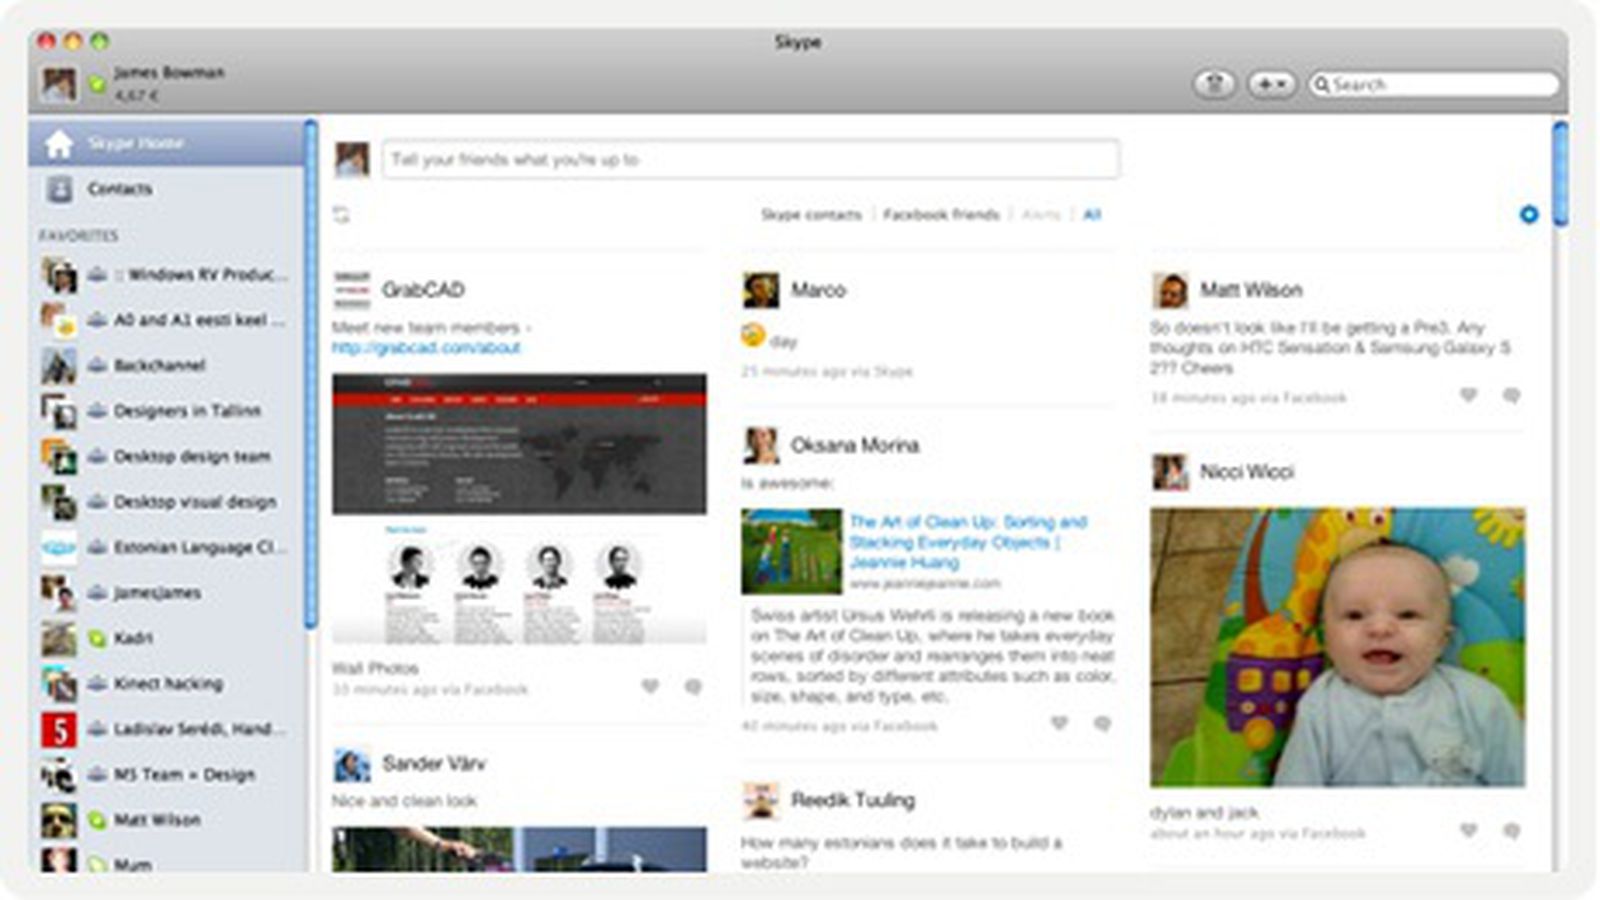Image resolution: width=1600 pixels, height=900 pixels.
Task: Open James Bowman online status indicator
Action: 97,85
